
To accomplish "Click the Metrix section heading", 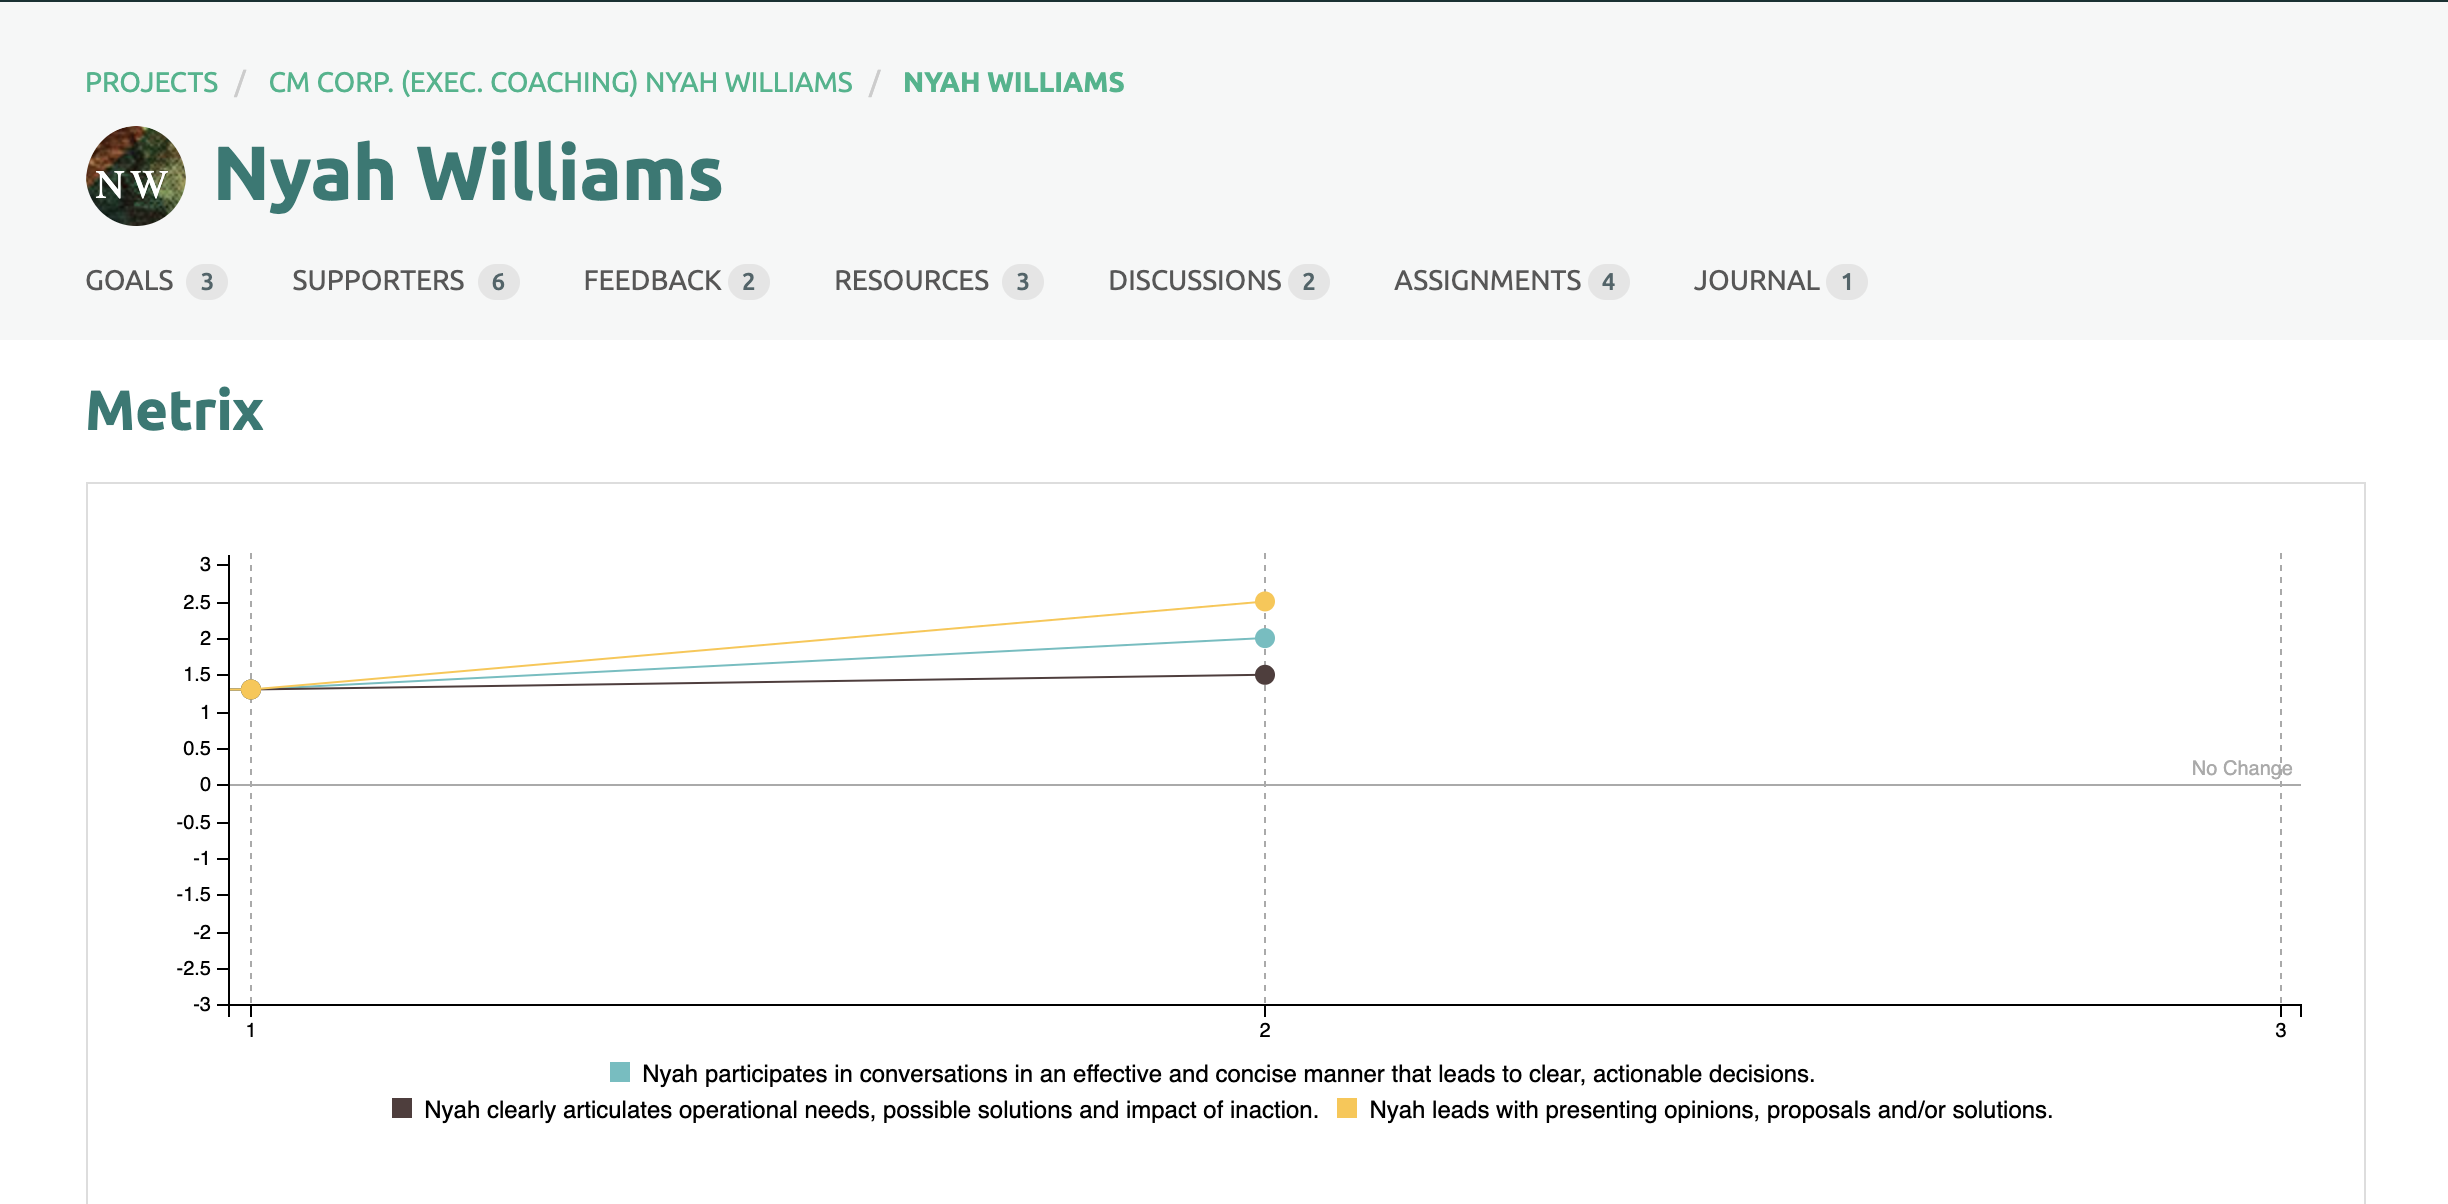I will [175, 411].
